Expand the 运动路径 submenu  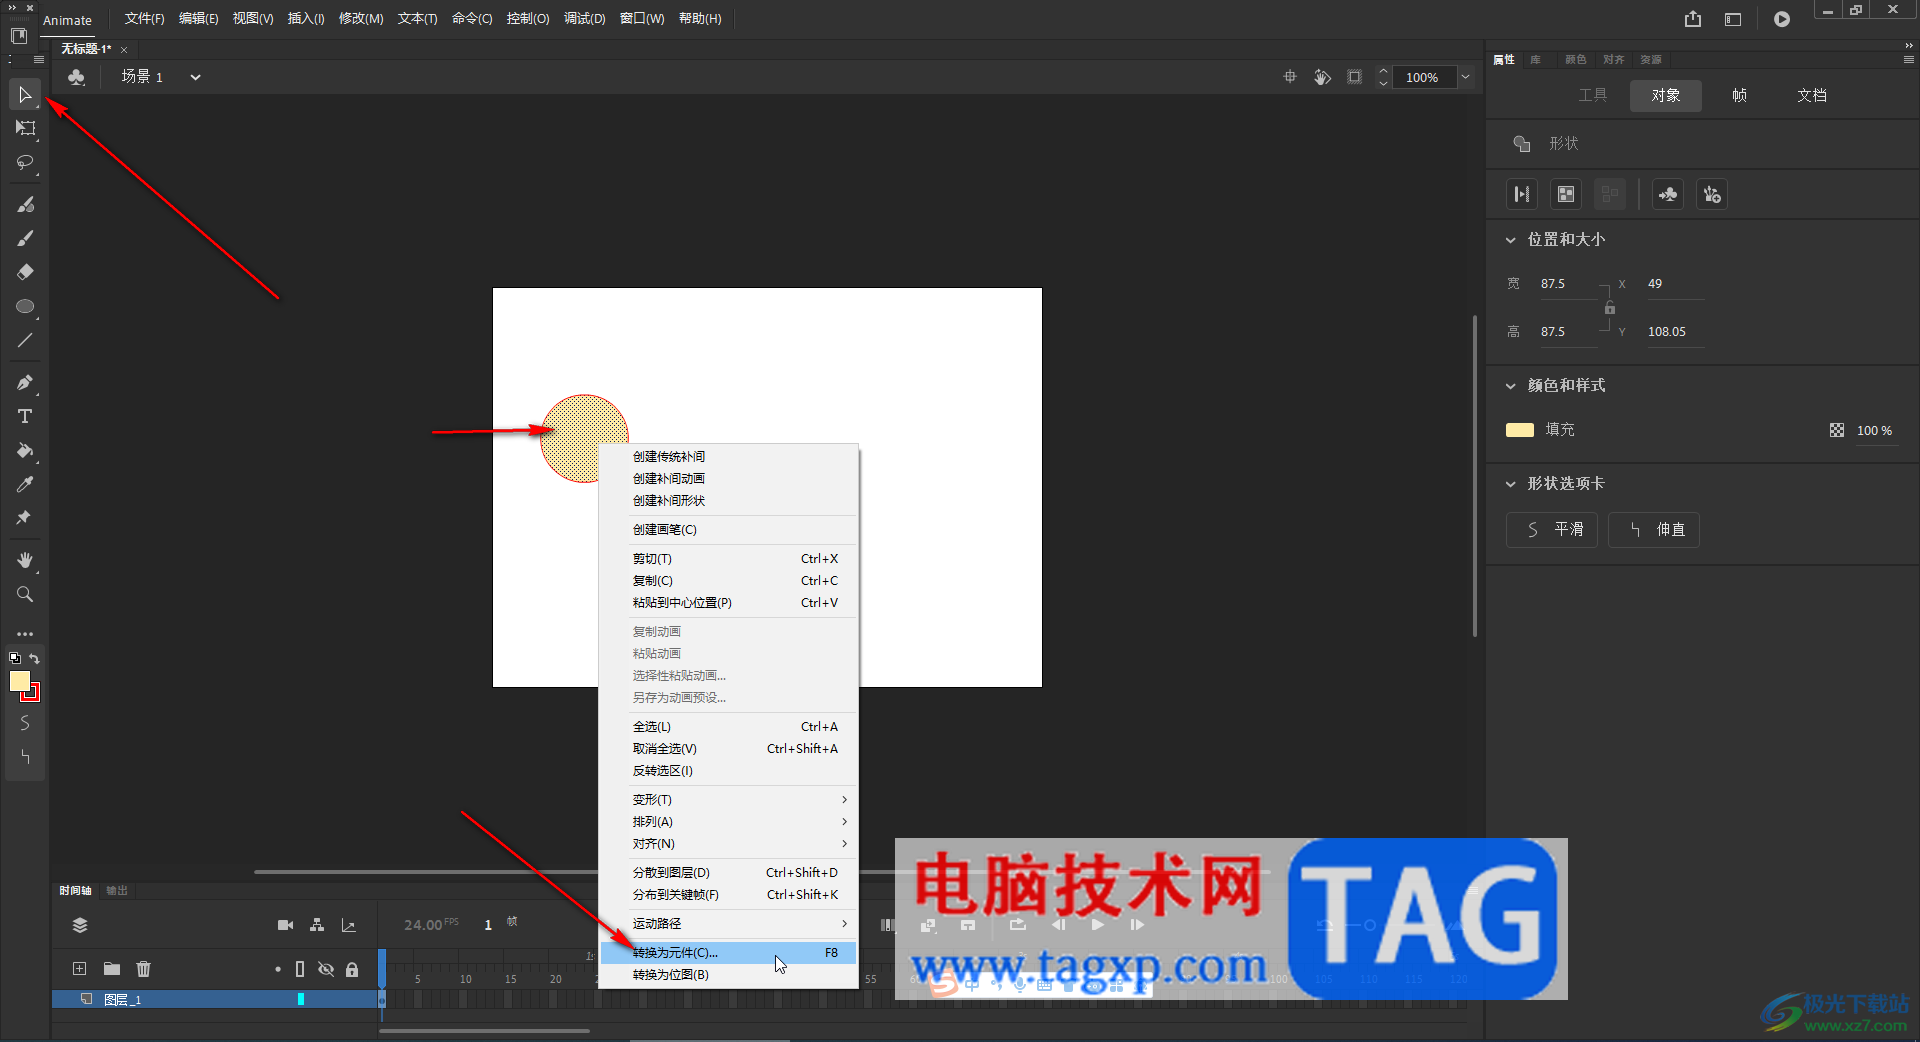[x=729, y=924]
